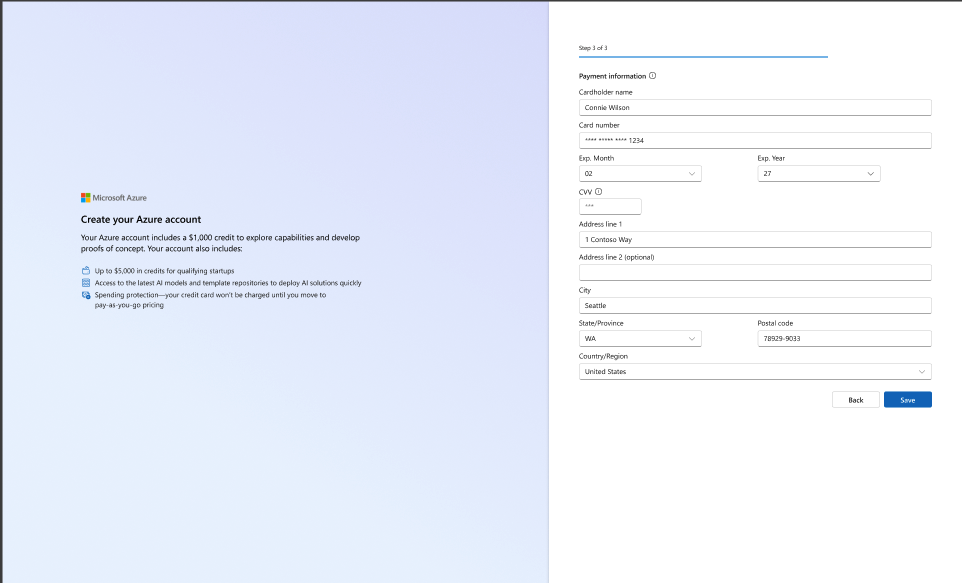
Task: Click the Back button
Action: (x=855, y=400)
